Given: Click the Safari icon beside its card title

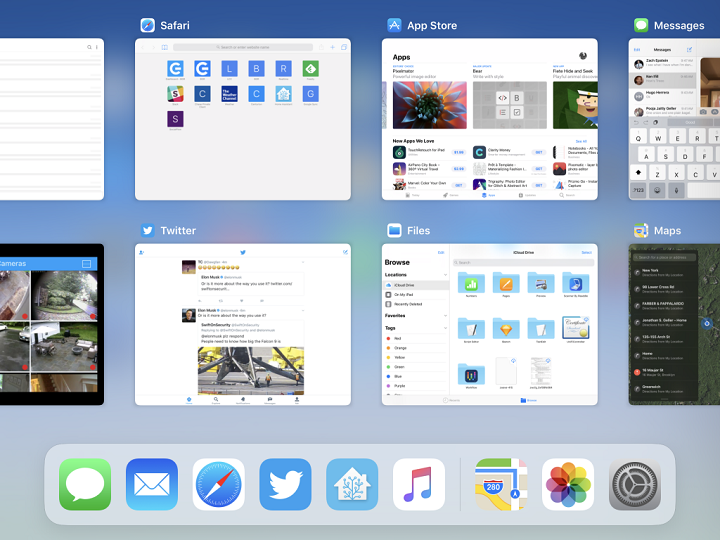Looking at the screenshot, I should [x=147, y=25].
